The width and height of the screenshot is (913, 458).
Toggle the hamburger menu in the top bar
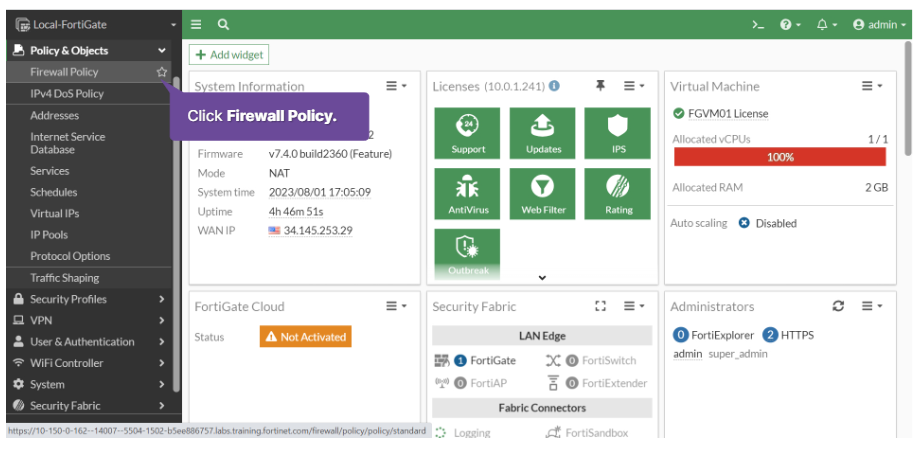(196, 24)
